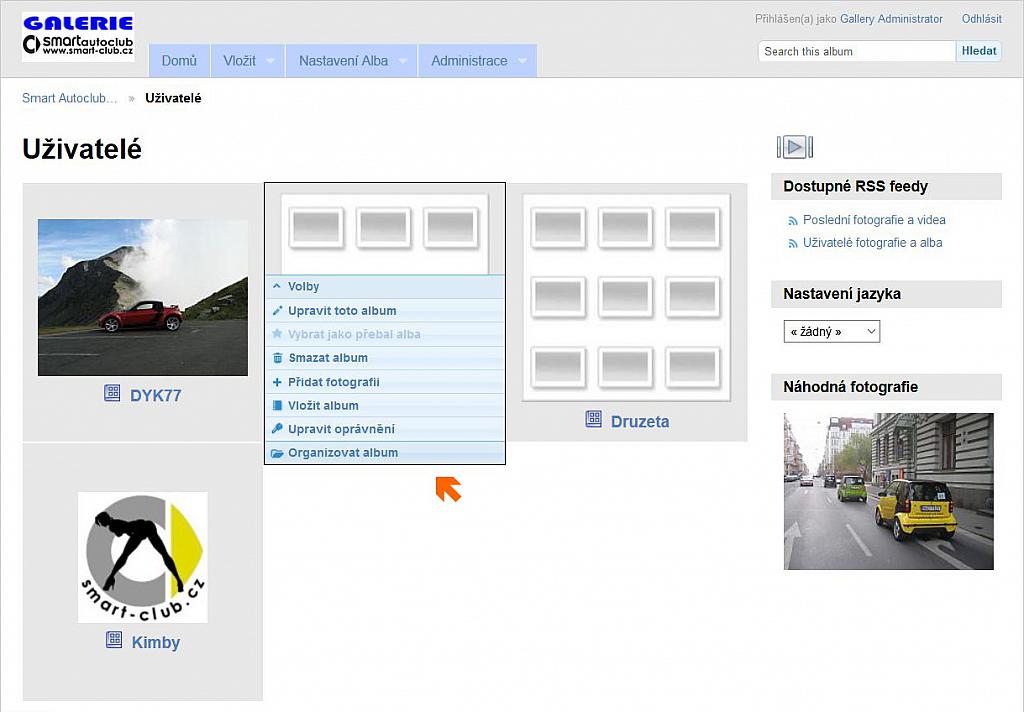1024x712 pixels.
Task: Click the Hledat search button
Action: click(x=978, y=51)
